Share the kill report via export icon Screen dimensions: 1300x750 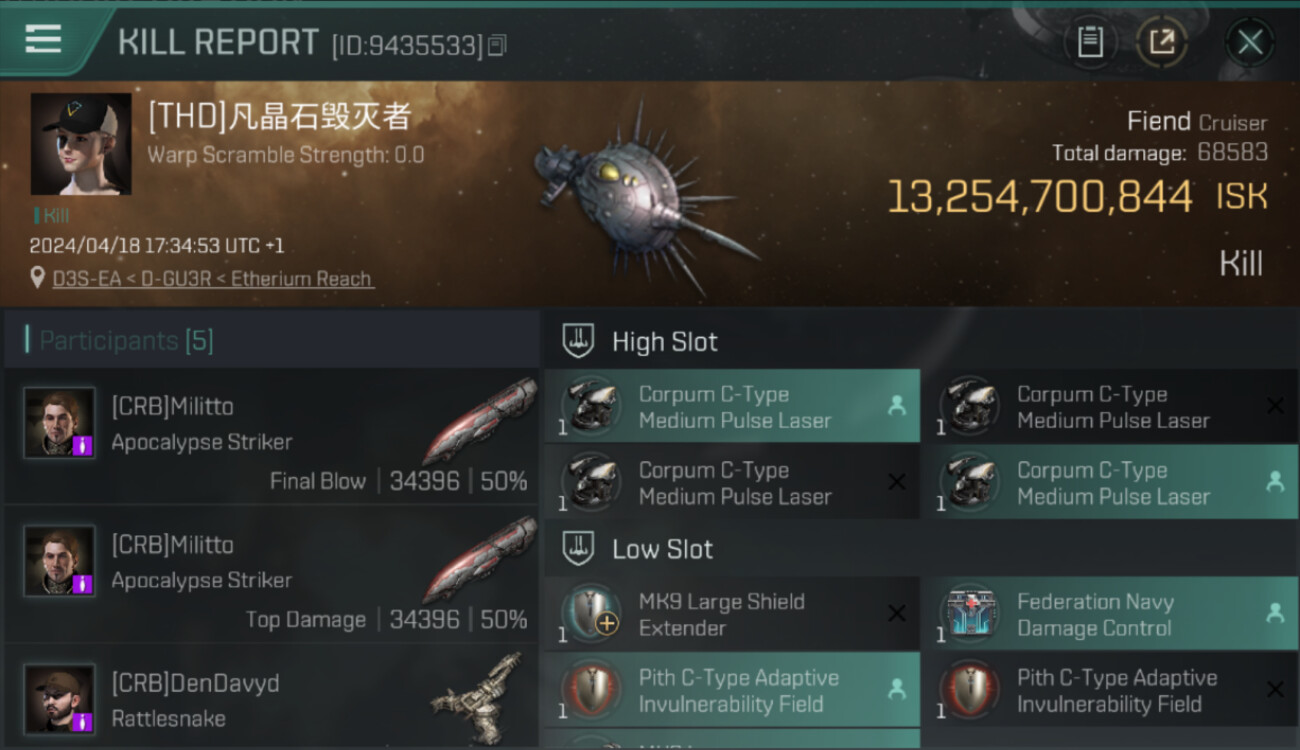pyautogui.click(x=1162, y=42)
